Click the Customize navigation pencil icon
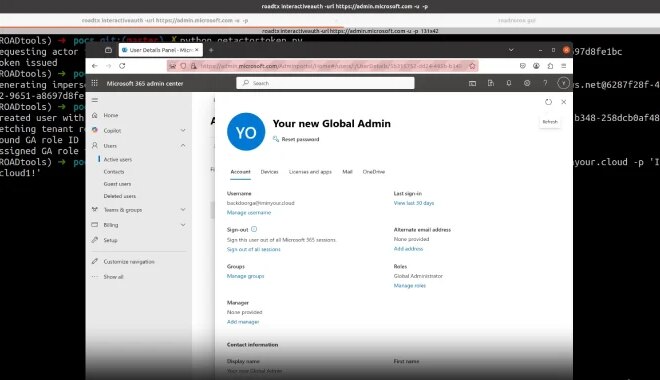Screen dimensions: 660x380 tap(95, 261)
